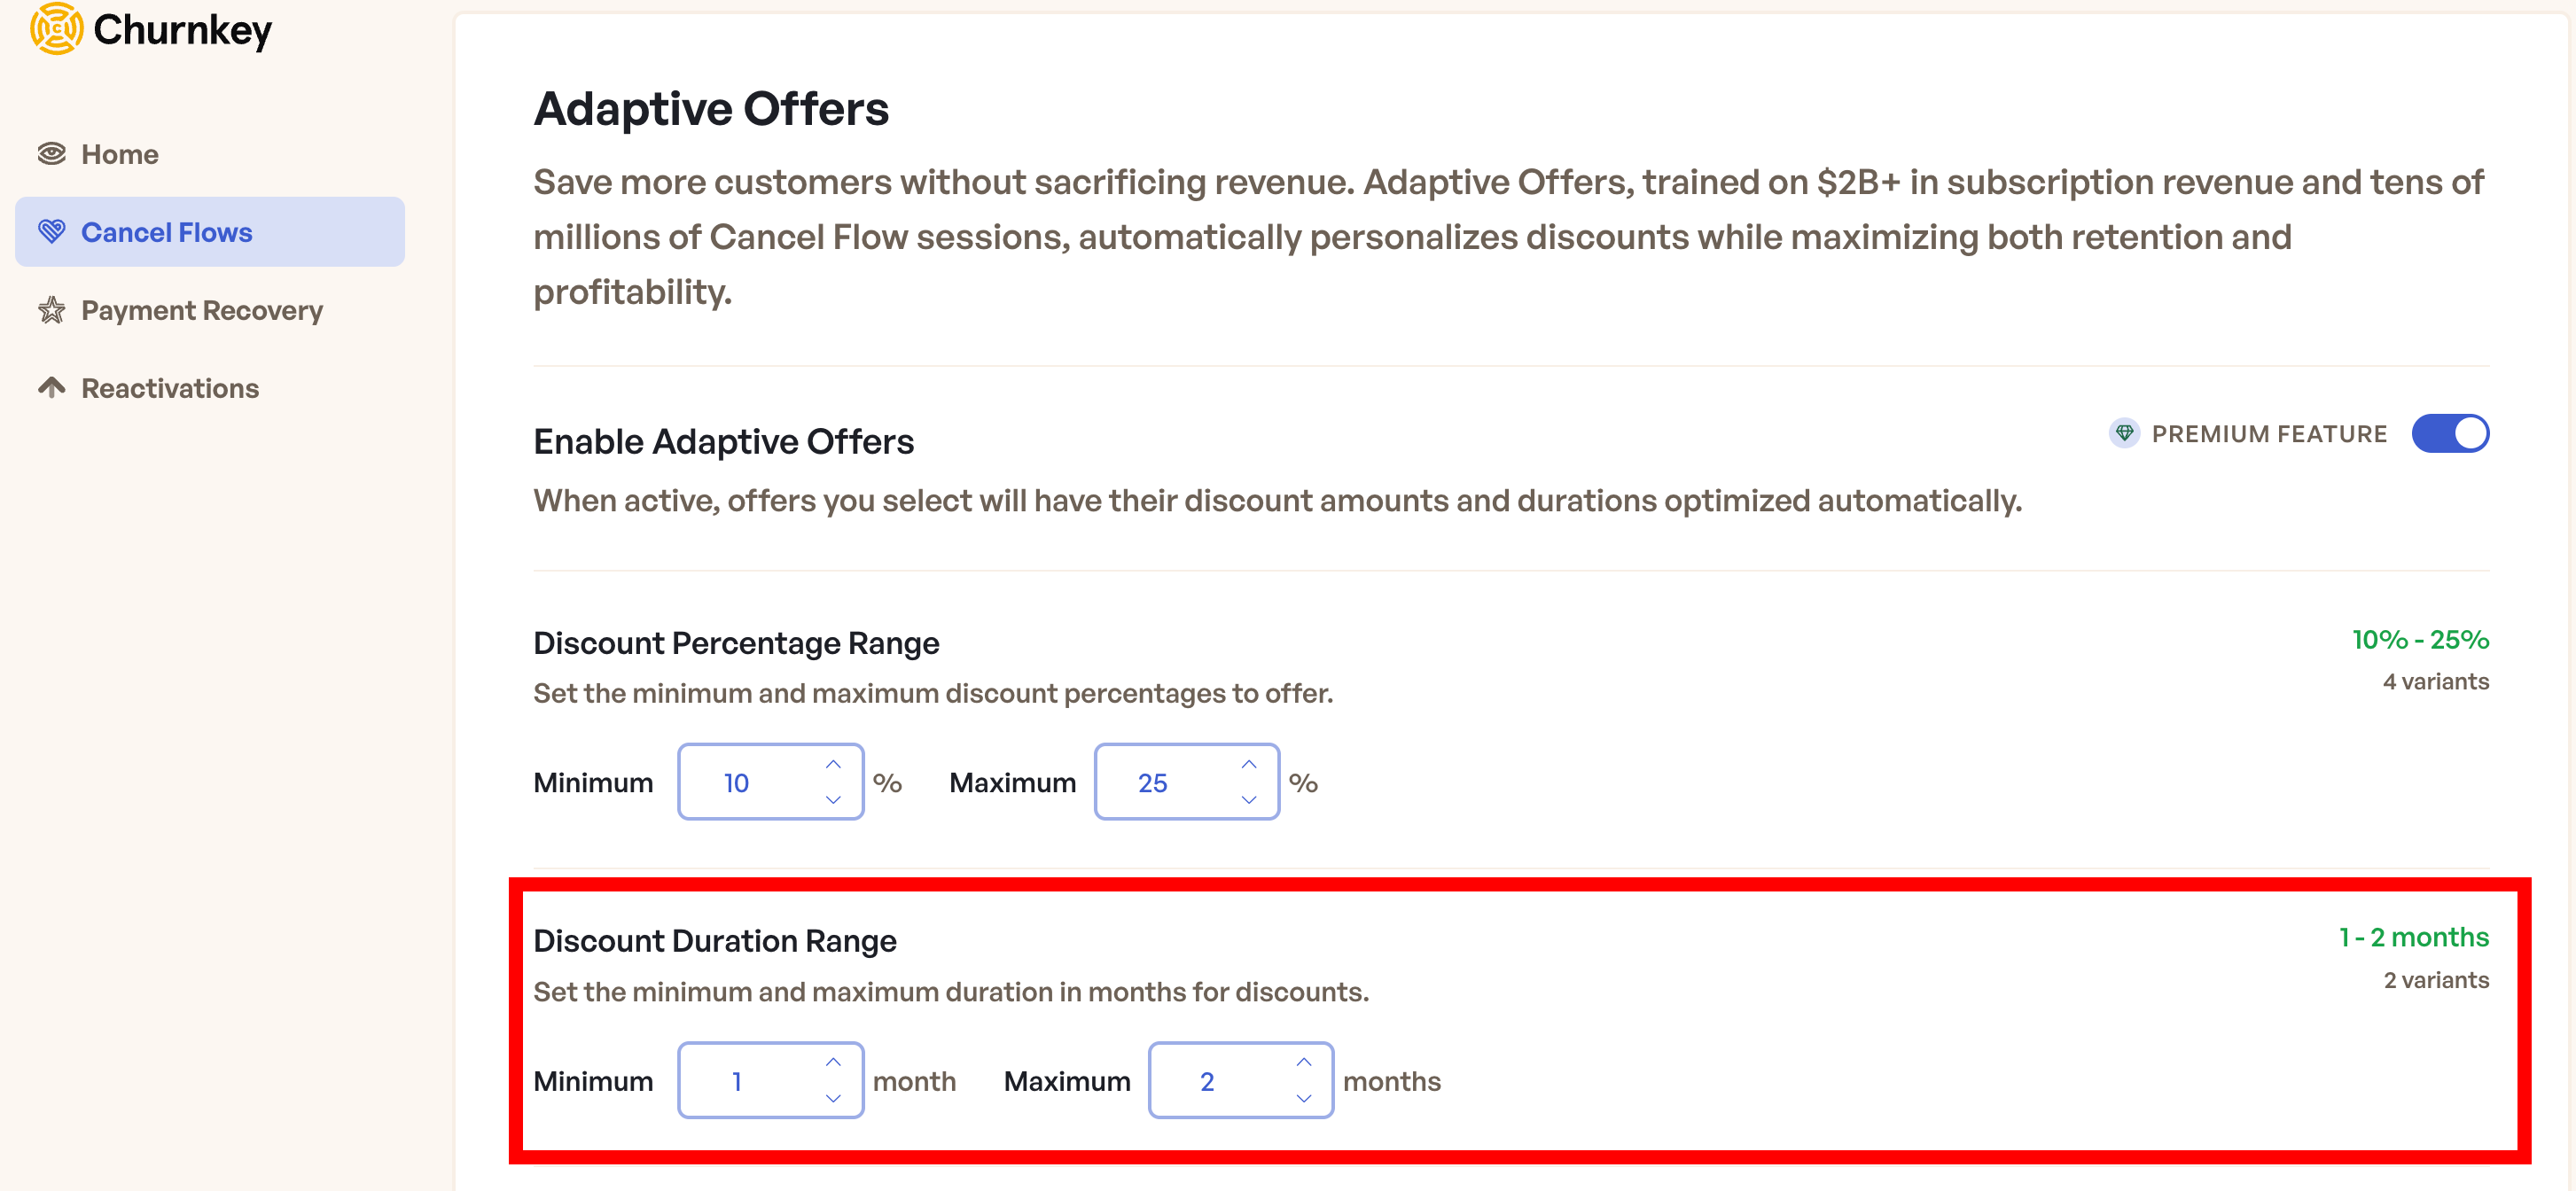Select the star icon beside Payment Recovery
Screen dimensions: 2576x1191
pos(52,310)
